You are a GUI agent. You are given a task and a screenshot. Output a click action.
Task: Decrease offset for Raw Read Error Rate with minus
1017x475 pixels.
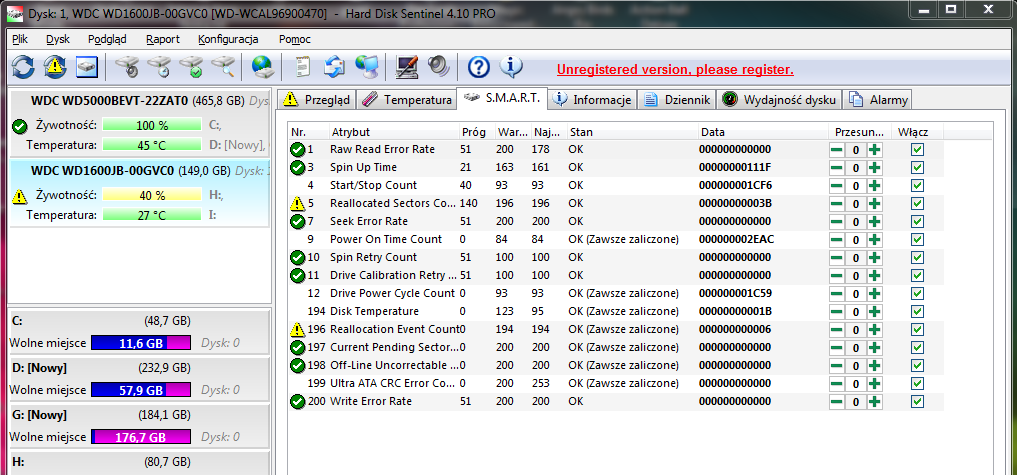pyautogui.click(x=837, y=150)
